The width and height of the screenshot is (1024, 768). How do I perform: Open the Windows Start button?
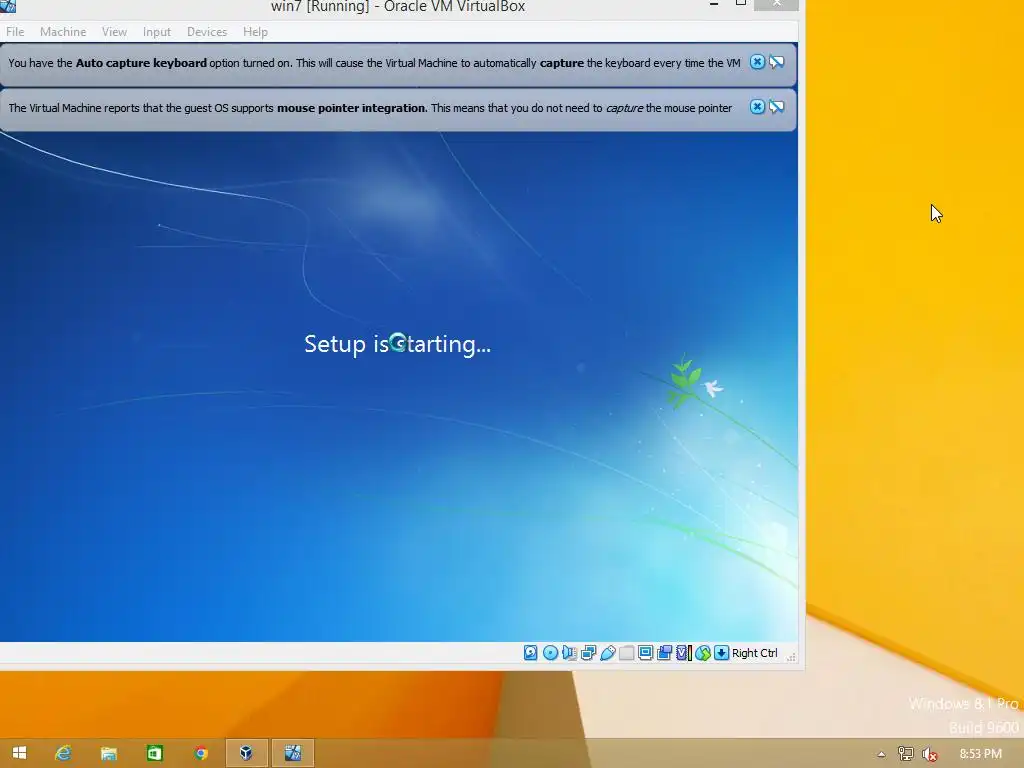click(x=19, y=753)
